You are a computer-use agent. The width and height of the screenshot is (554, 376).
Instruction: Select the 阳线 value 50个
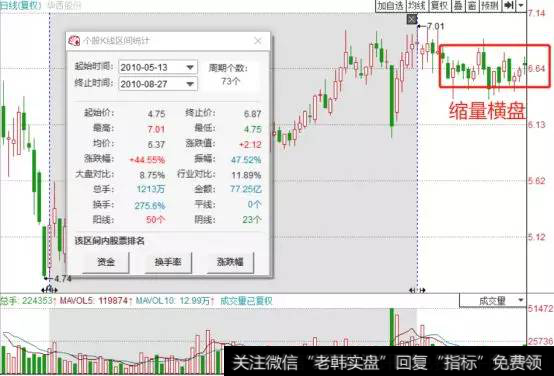pyautogui.click(x=155, y=220)
